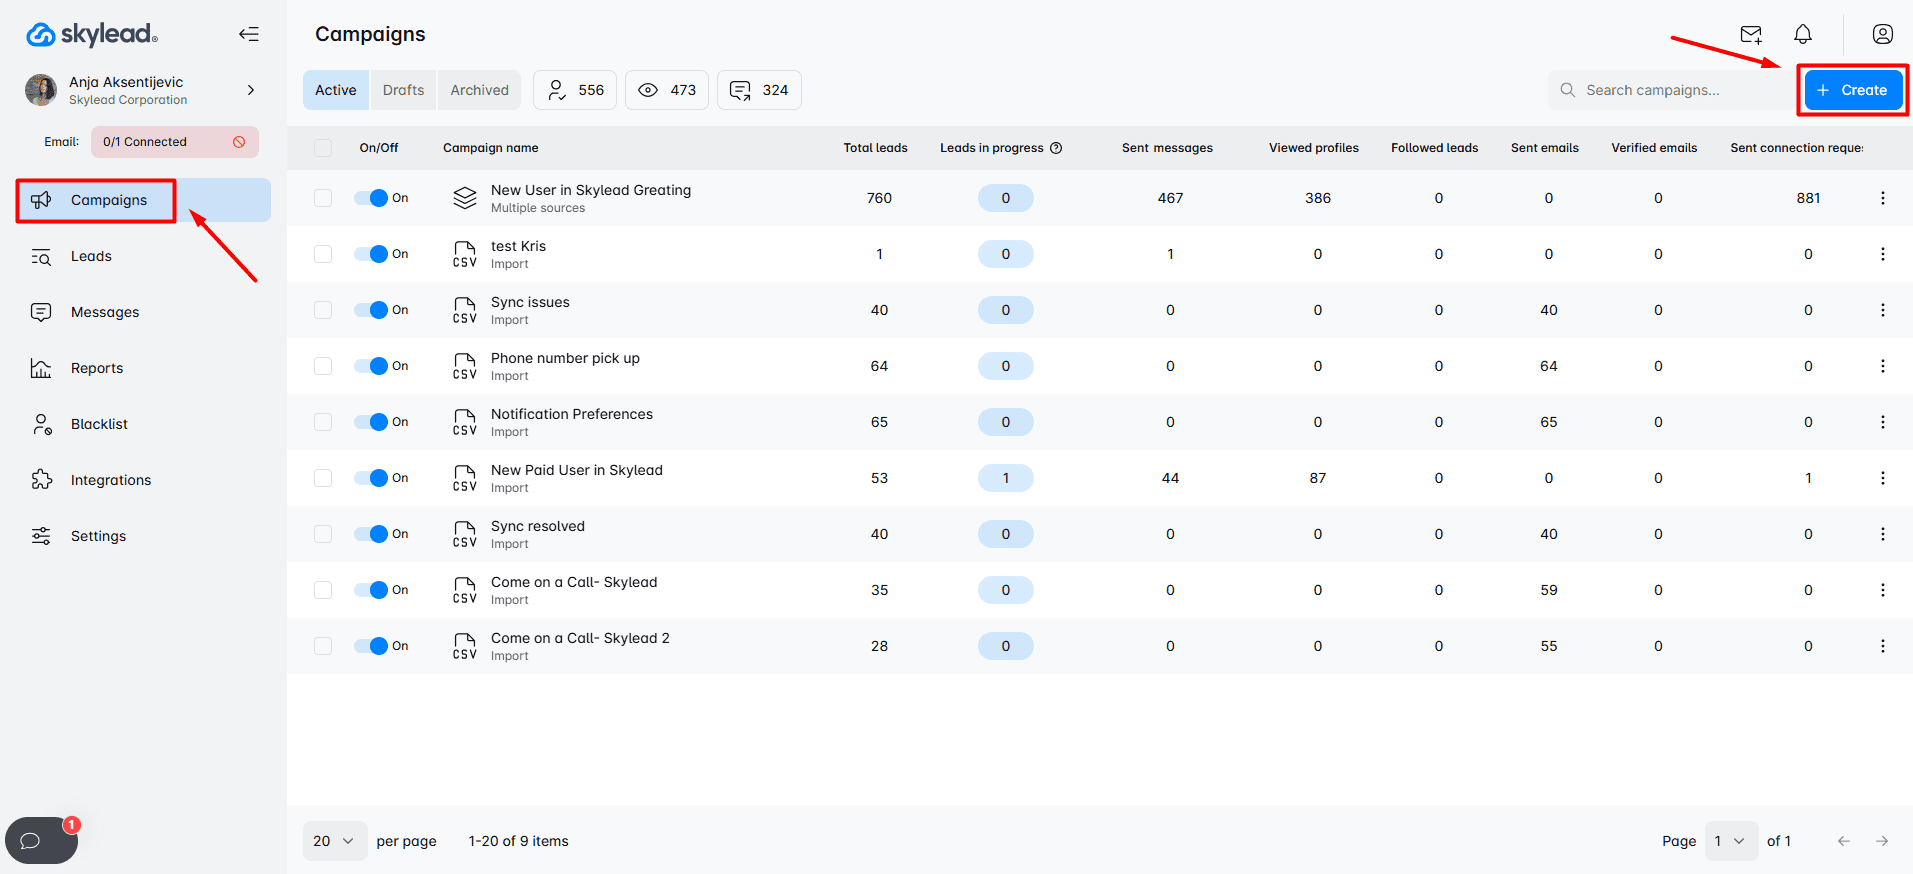Open Settings in the sidebar
This screenshot has width=1913, height=874.
pos(98,536)
